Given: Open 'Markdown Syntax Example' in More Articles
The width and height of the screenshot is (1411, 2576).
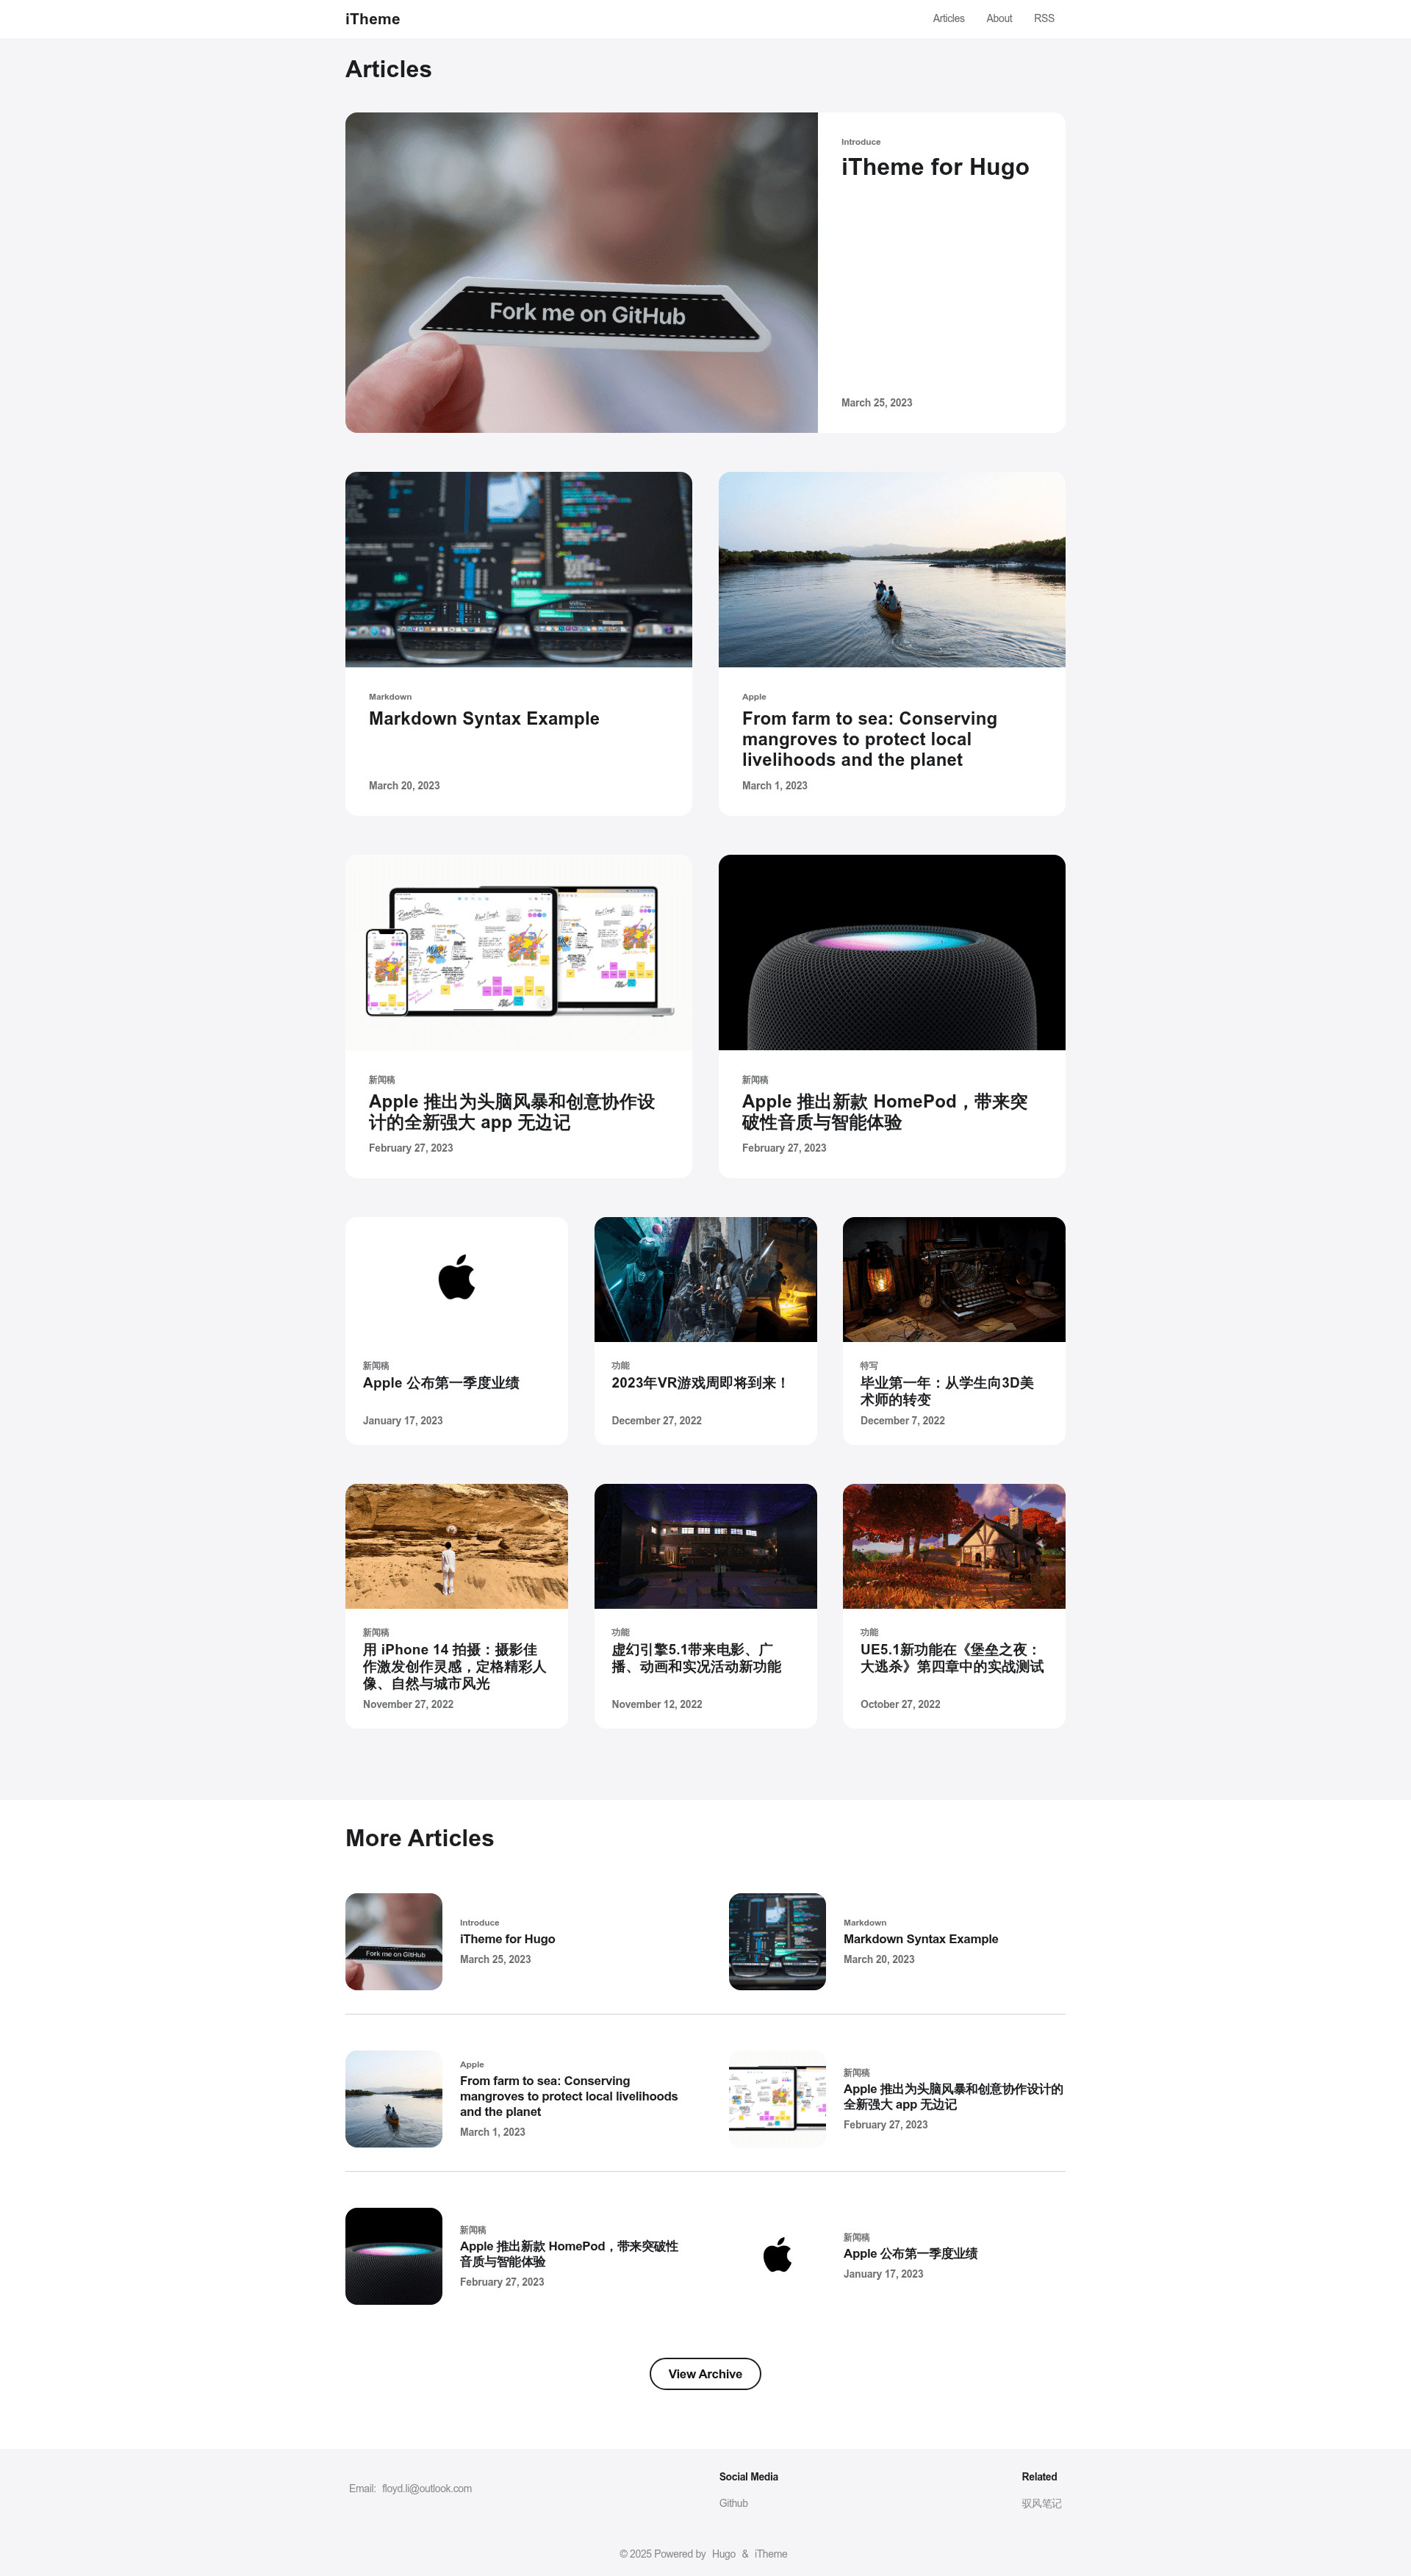Looking at the screenshot, I should [x=920, y=1939].
